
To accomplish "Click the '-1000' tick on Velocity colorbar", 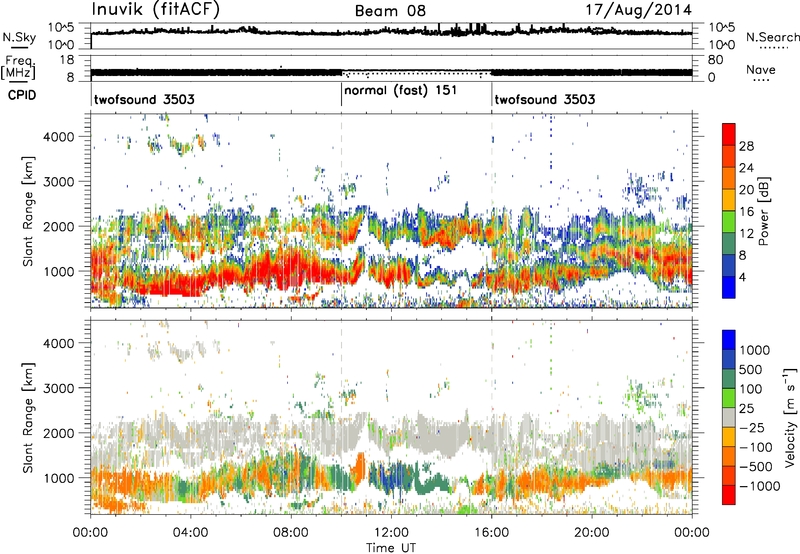I will (760, 486).
